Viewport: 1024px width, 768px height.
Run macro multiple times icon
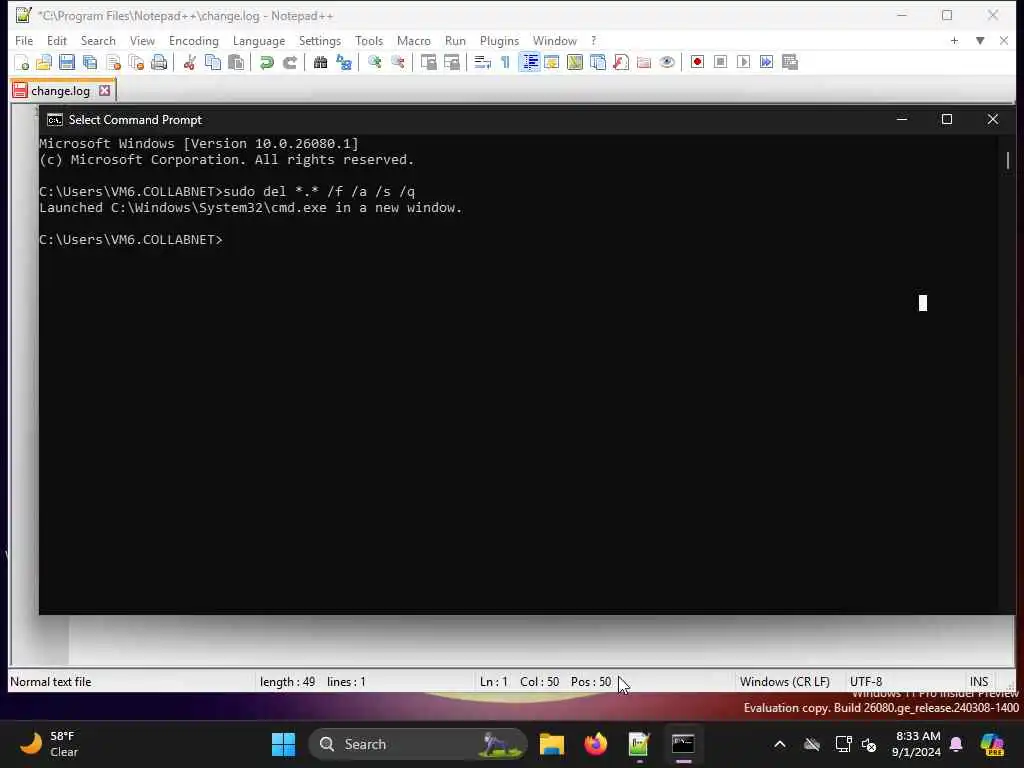767,62
